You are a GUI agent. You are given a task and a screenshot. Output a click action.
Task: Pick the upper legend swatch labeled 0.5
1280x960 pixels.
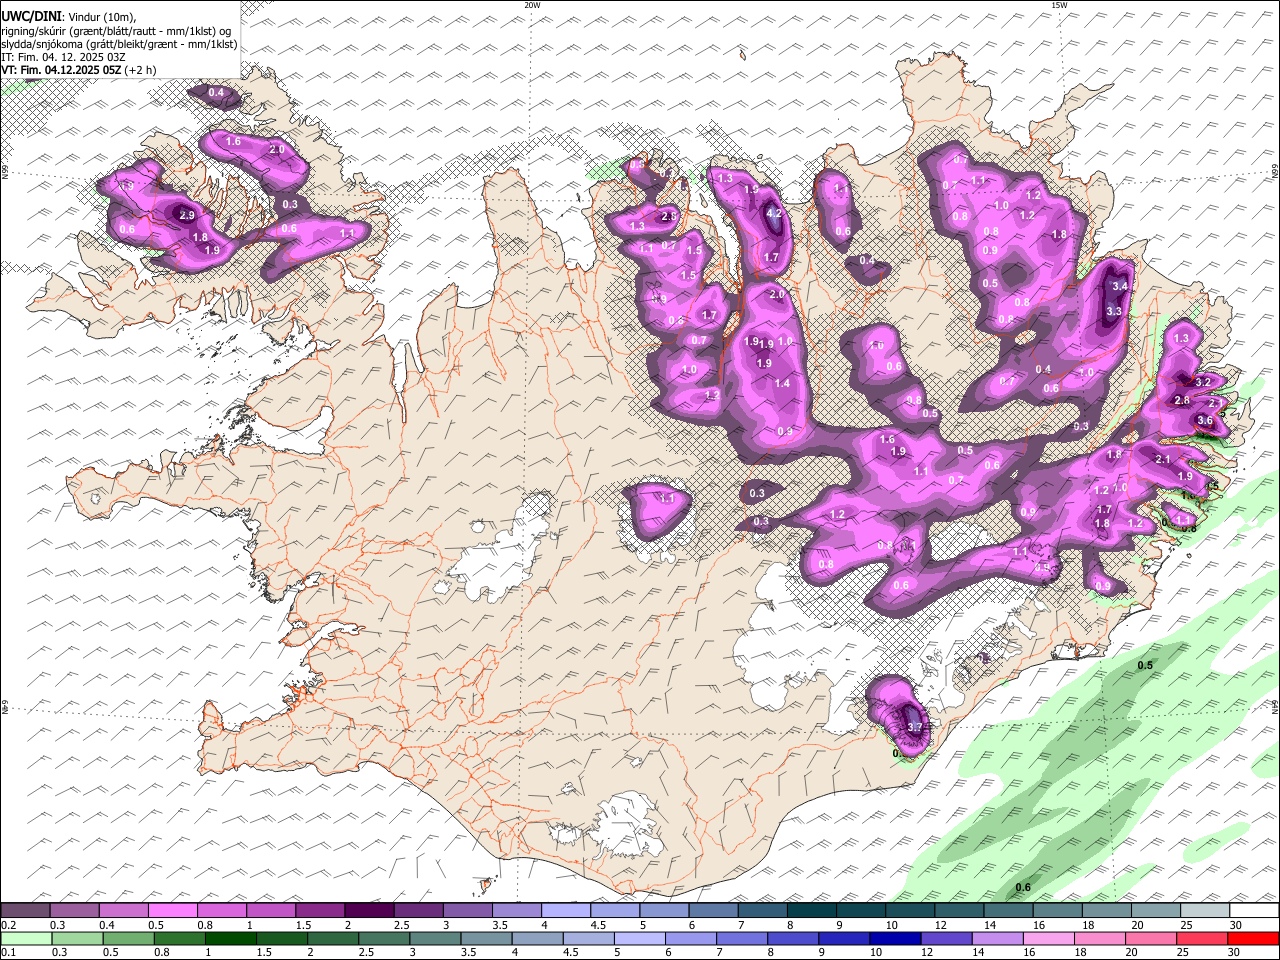tap(172, 911)
